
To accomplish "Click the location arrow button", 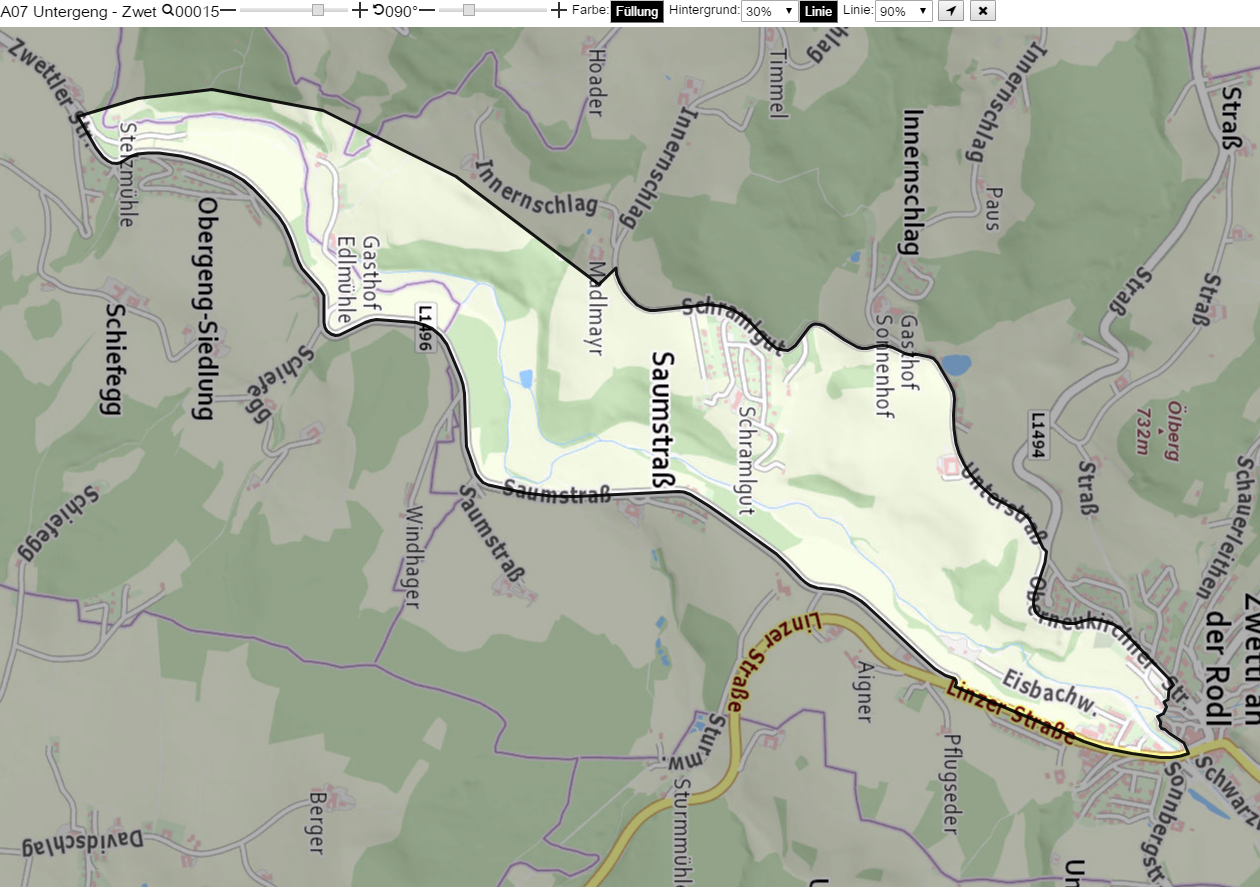I will pos(951,11).
